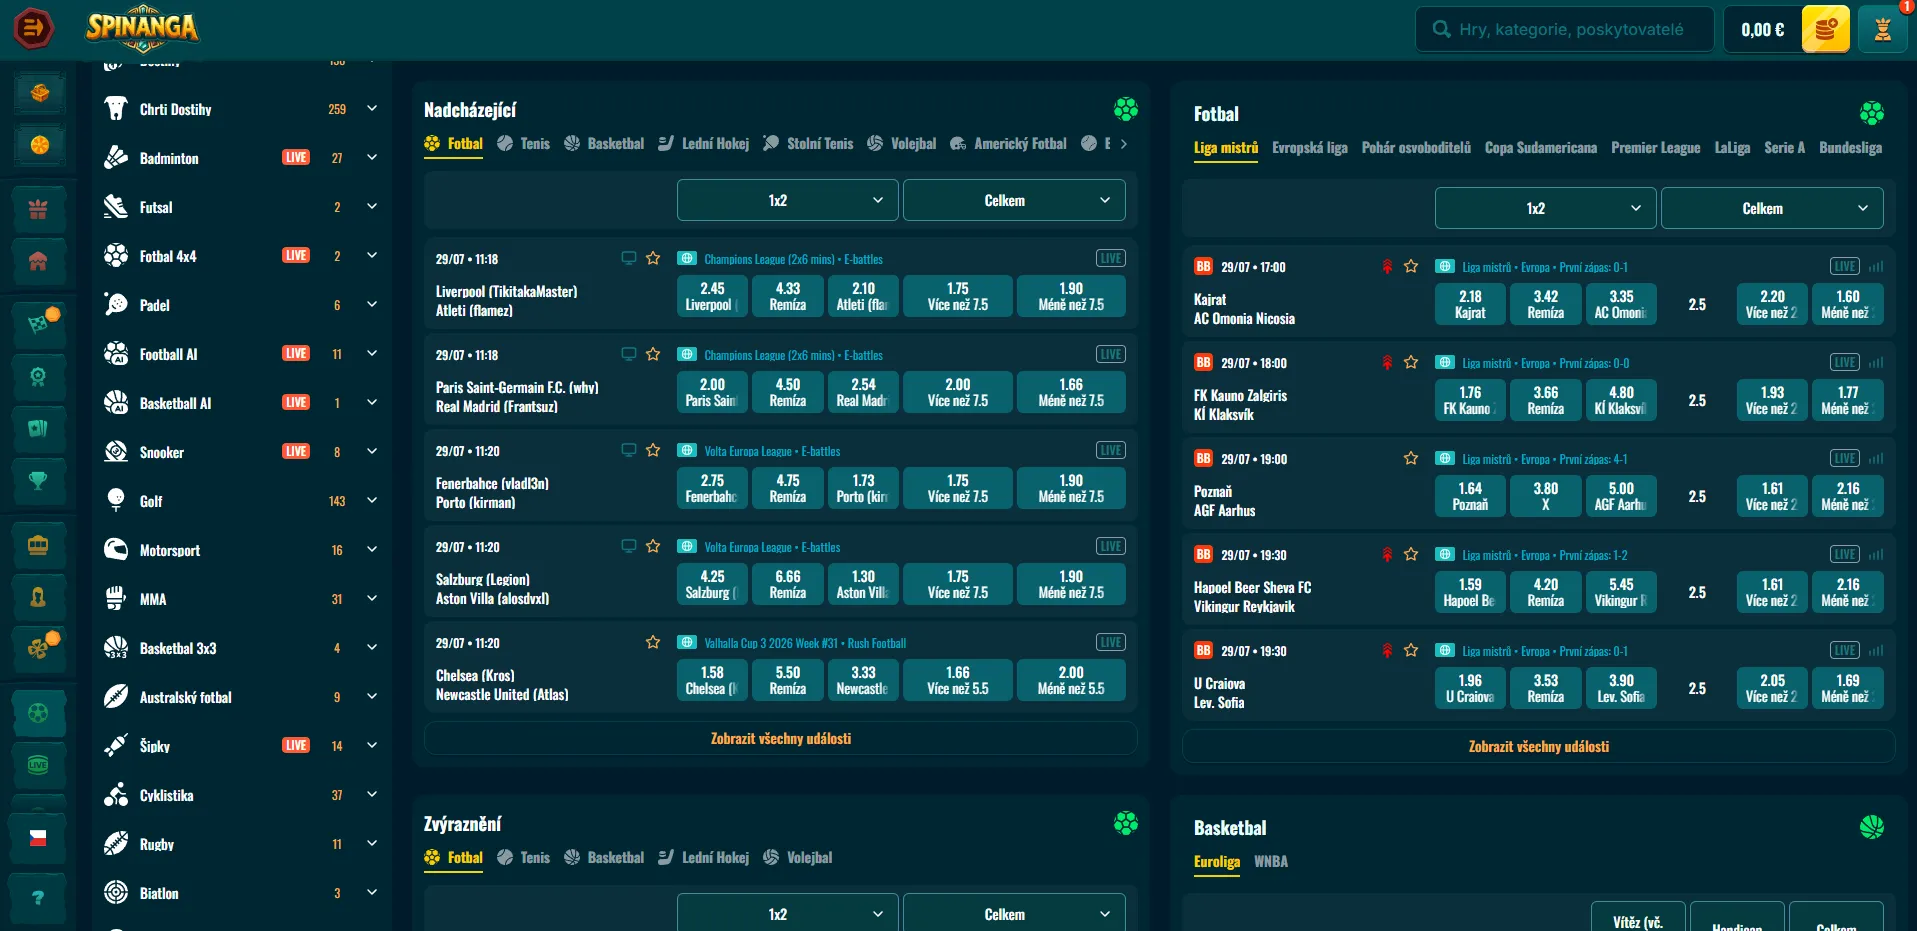The image size is (1917, 931).
Task: Click the Futsal sport icon
Action: click(x=116, y=207)
